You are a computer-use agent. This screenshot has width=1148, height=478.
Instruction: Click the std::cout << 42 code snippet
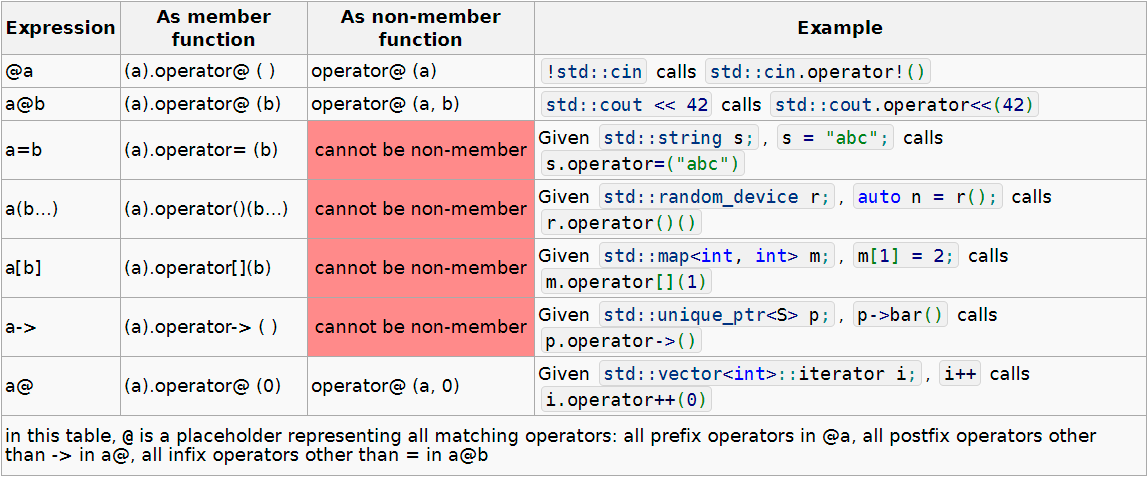626,105
